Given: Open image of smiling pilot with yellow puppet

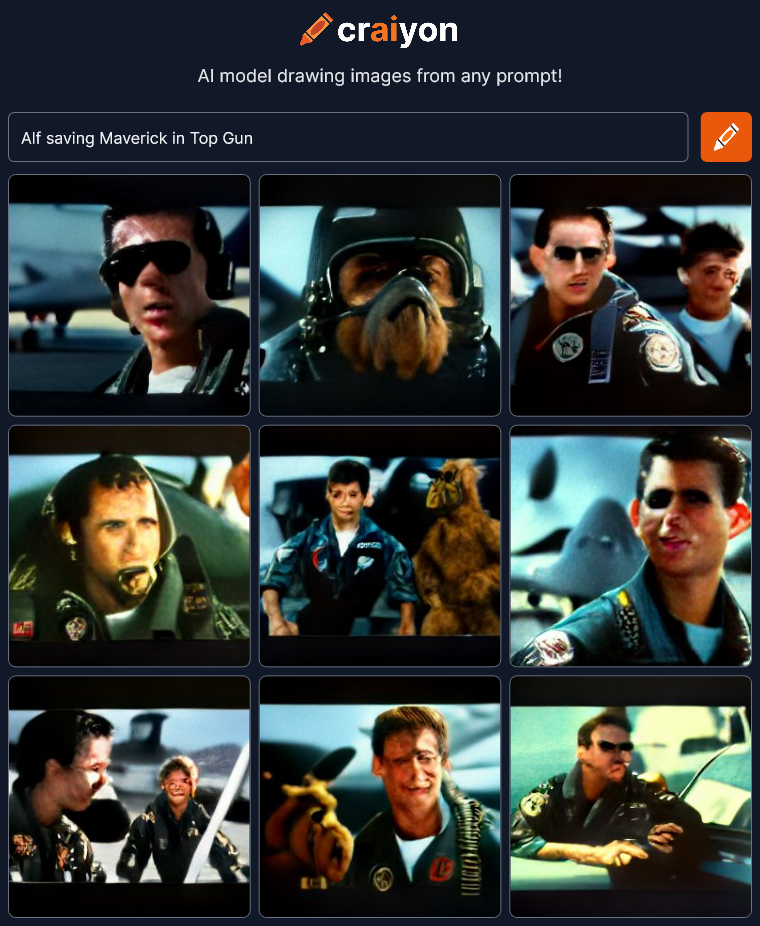Looking at the screenshot, I should (x=380, y=797).
